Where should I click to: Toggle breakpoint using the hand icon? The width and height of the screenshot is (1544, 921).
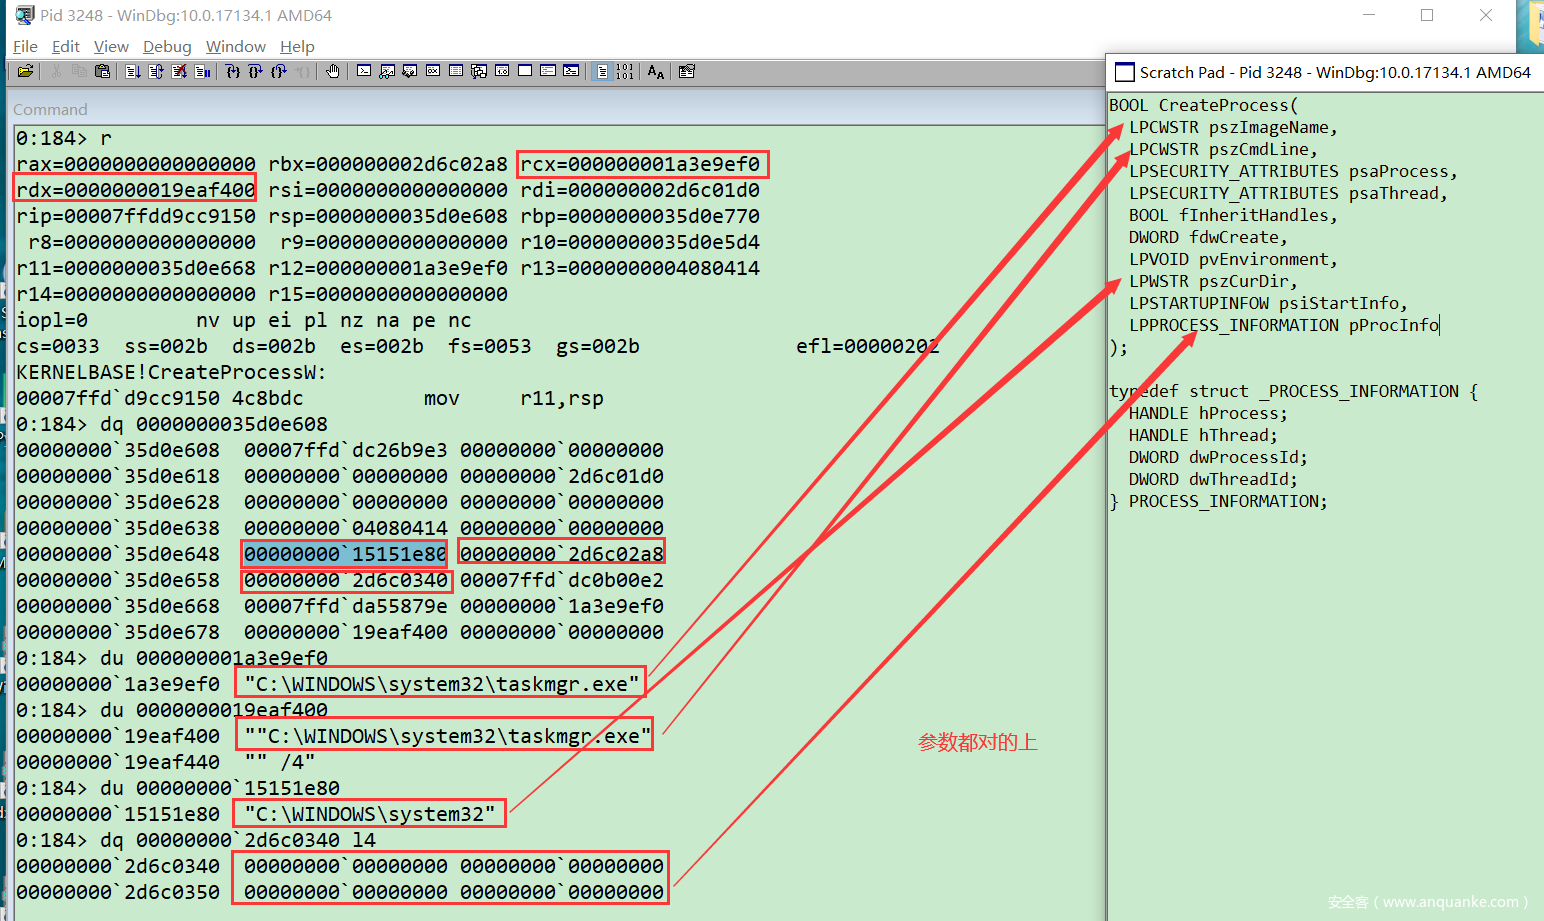coord(333,71)
